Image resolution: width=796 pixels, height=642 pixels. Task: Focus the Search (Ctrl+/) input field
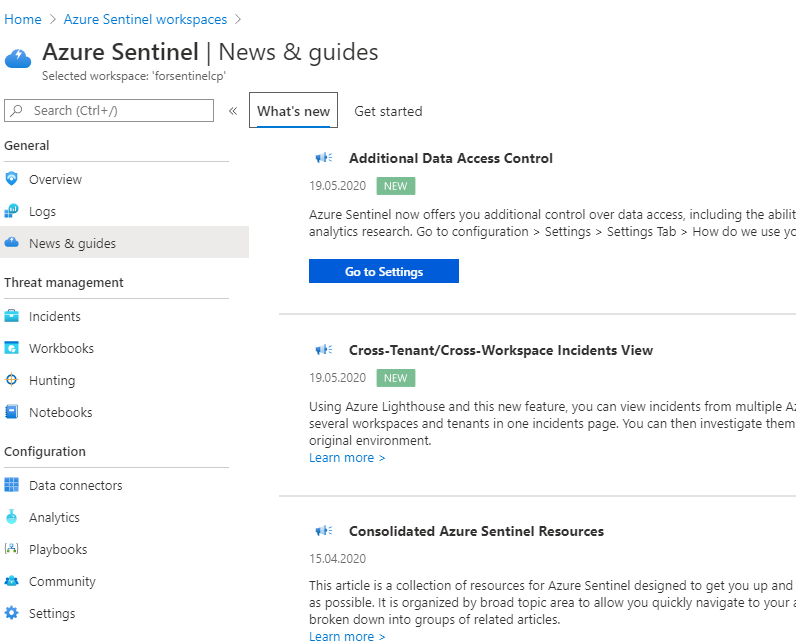click(x=109, y=110)
